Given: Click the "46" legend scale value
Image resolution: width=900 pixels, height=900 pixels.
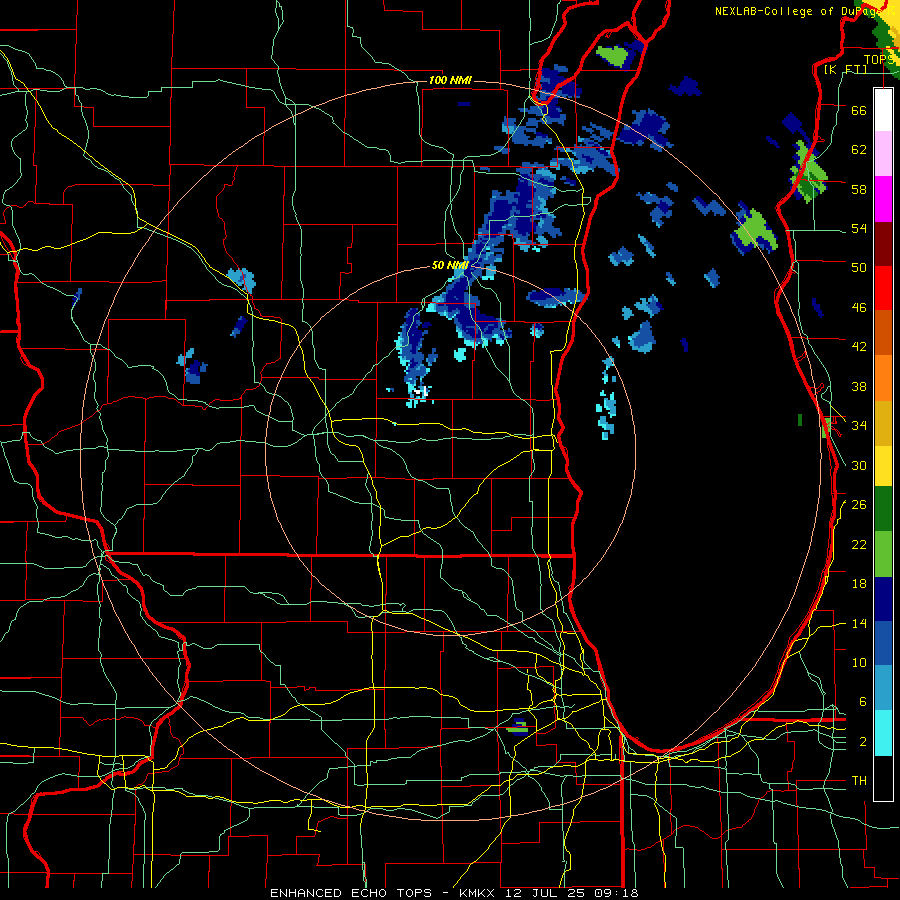Looking at the screenshot, I should (x=859, y=308).
